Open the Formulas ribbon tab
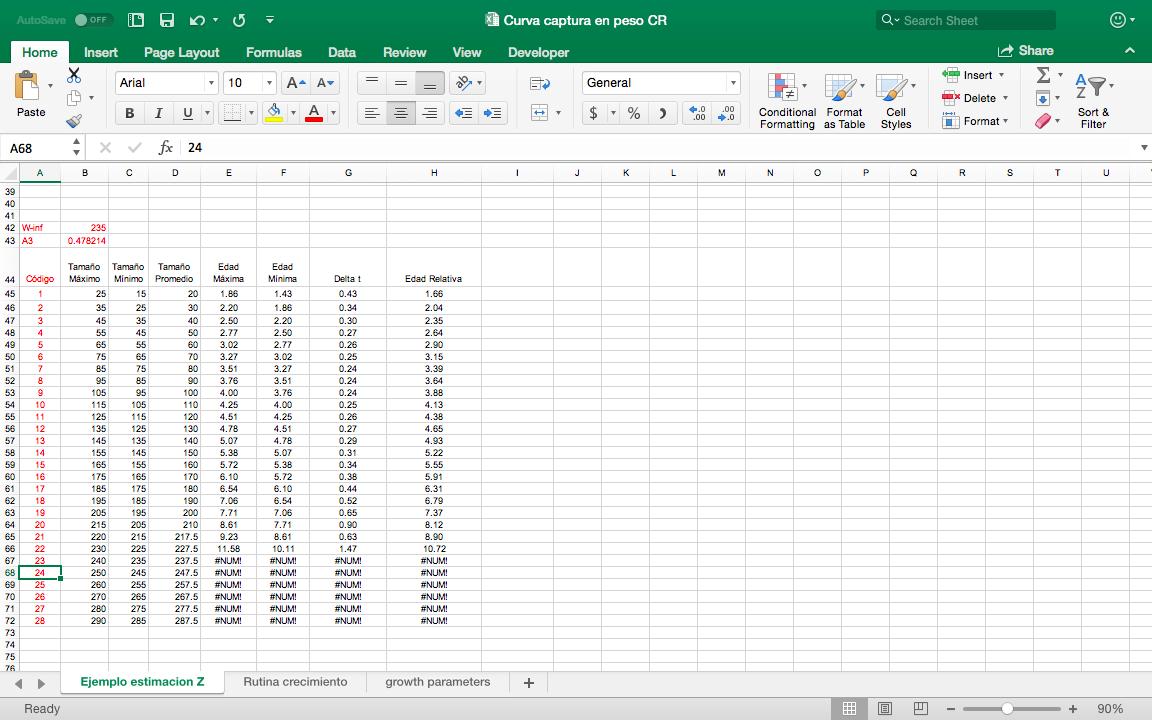The image size is (1152, 720). click(273, 52)
